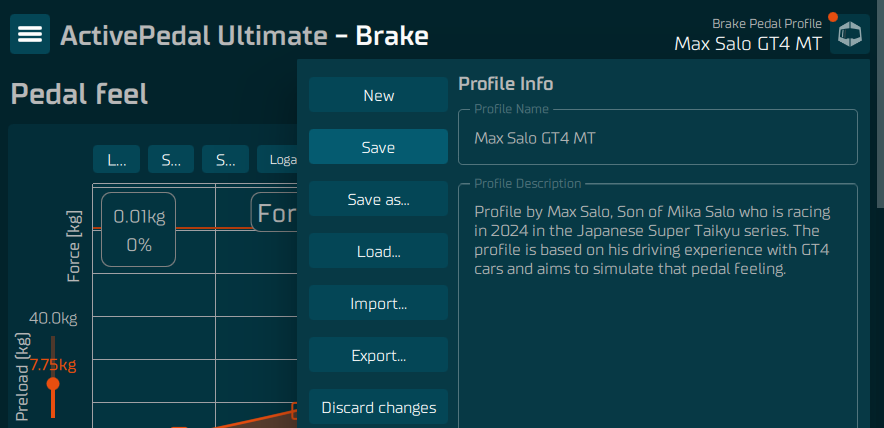This screenshot has height=428, width=884.
Task: Select the 'Loga' curve preset button
Action: point(277,159)
